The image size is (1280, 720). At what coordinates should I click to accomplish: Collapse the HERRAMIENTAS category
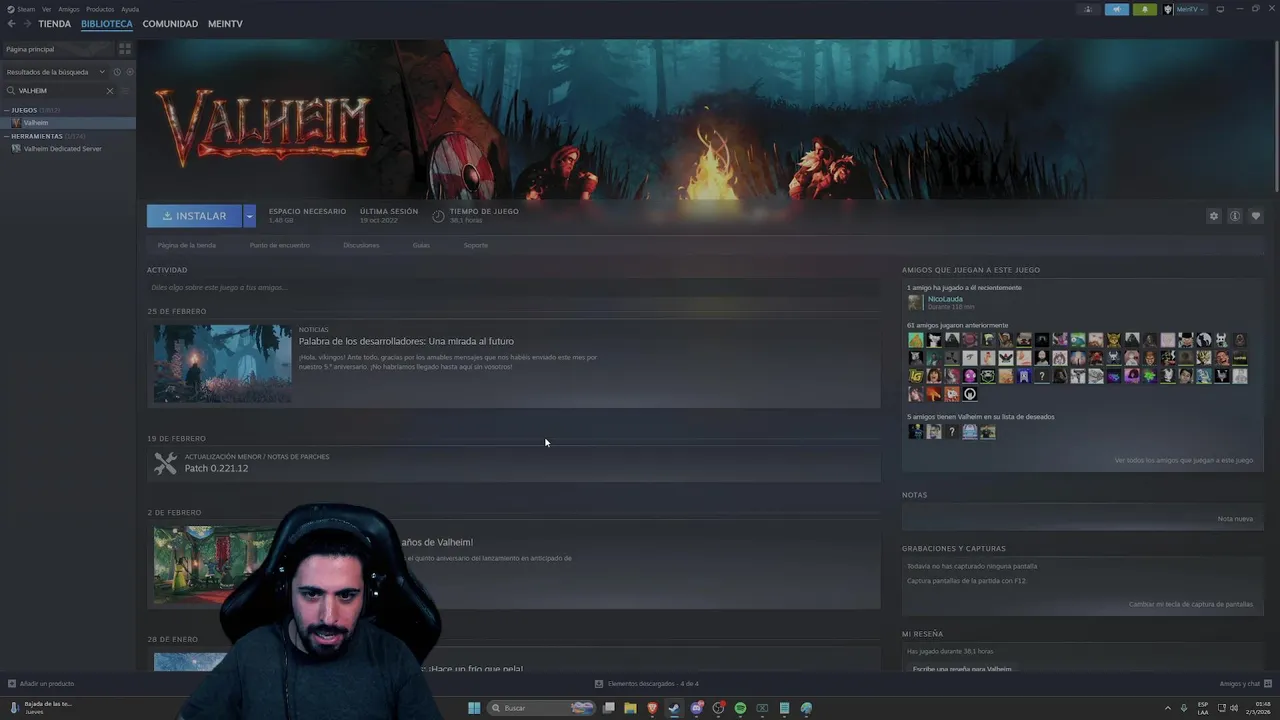tap(6, 136)
